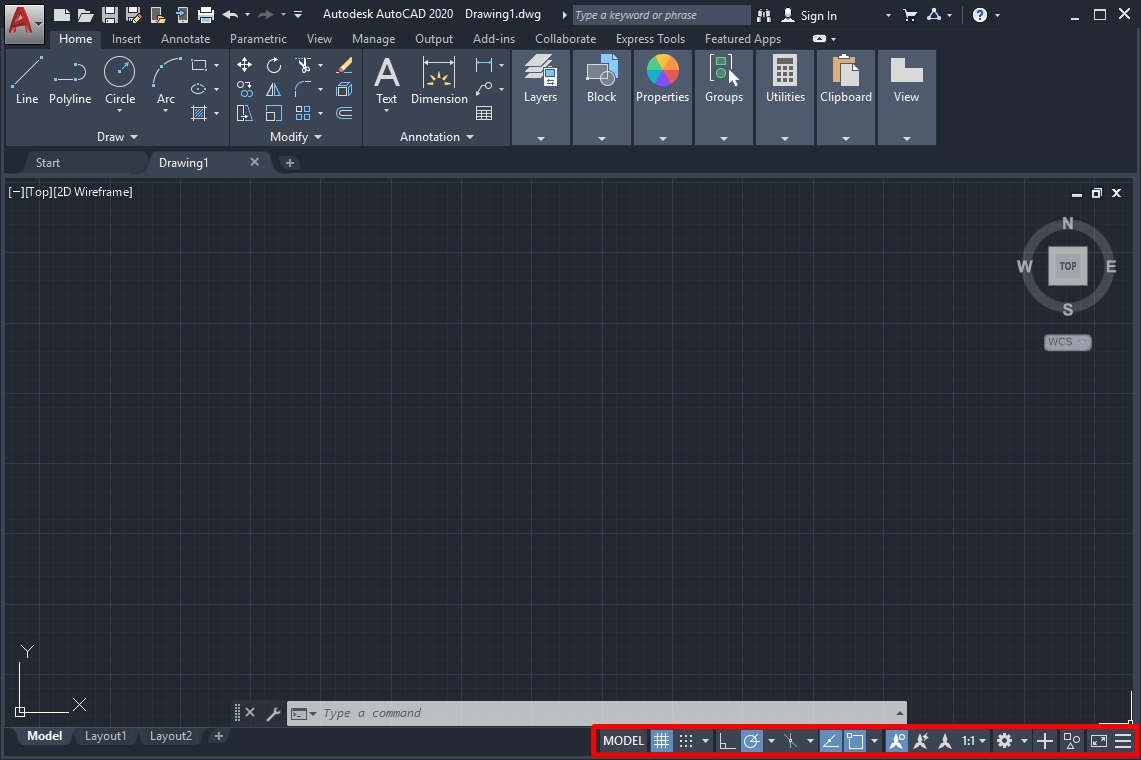Select the Line tool
This screenshot has width=1141, height=760.
pos(26,80)
